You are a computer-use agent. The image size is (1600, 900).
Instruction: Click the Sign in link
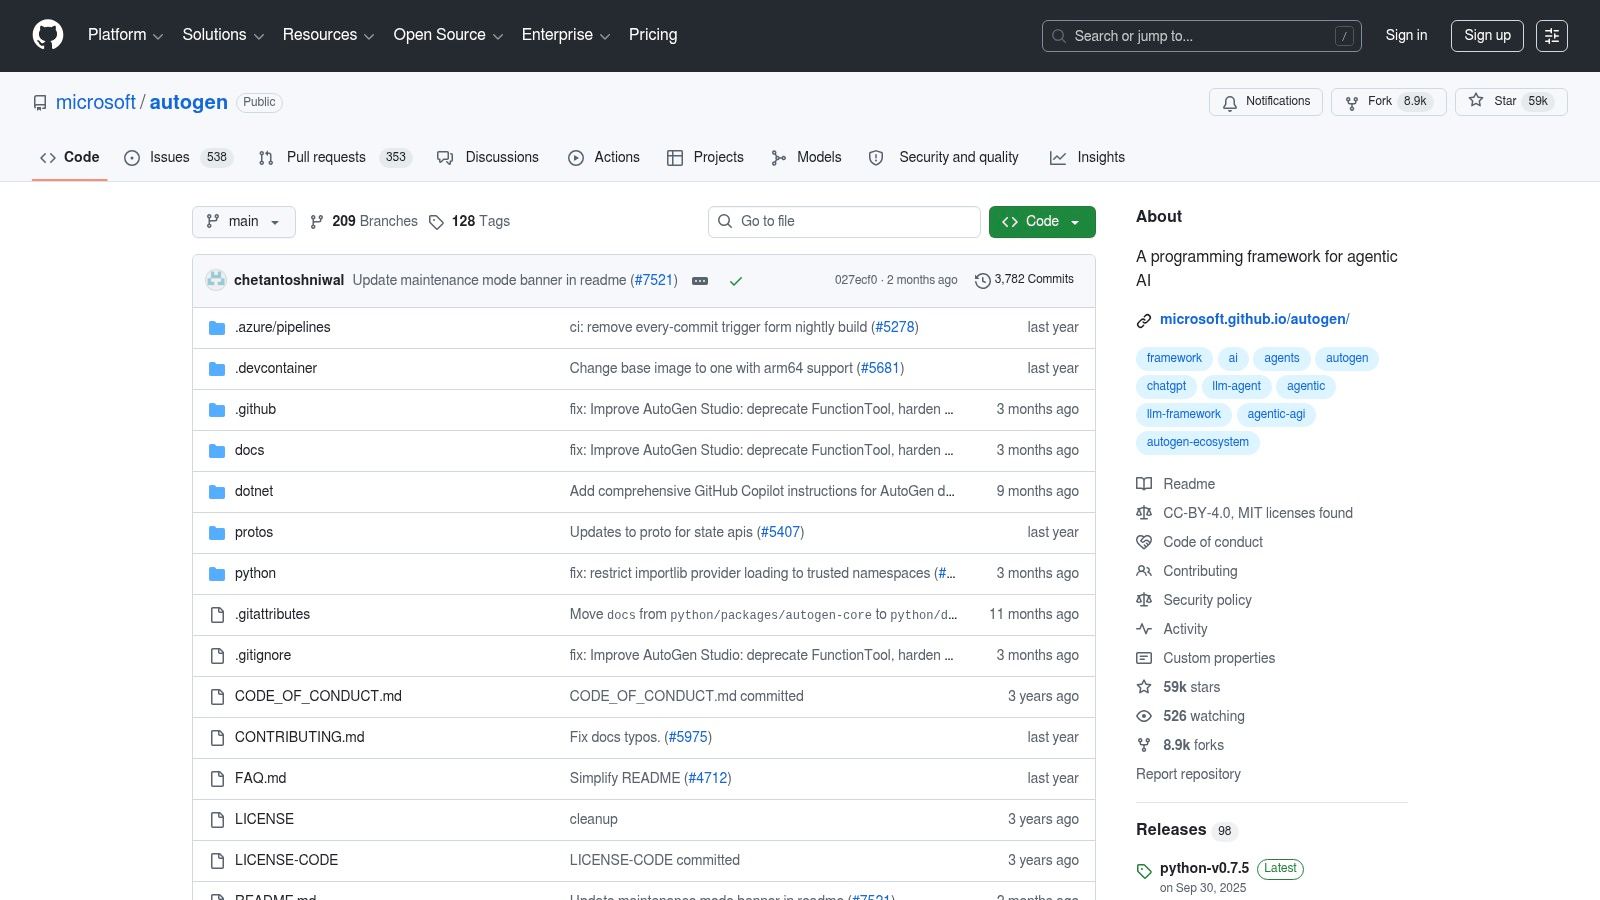pyautogui.click(x=1406, y=36)
